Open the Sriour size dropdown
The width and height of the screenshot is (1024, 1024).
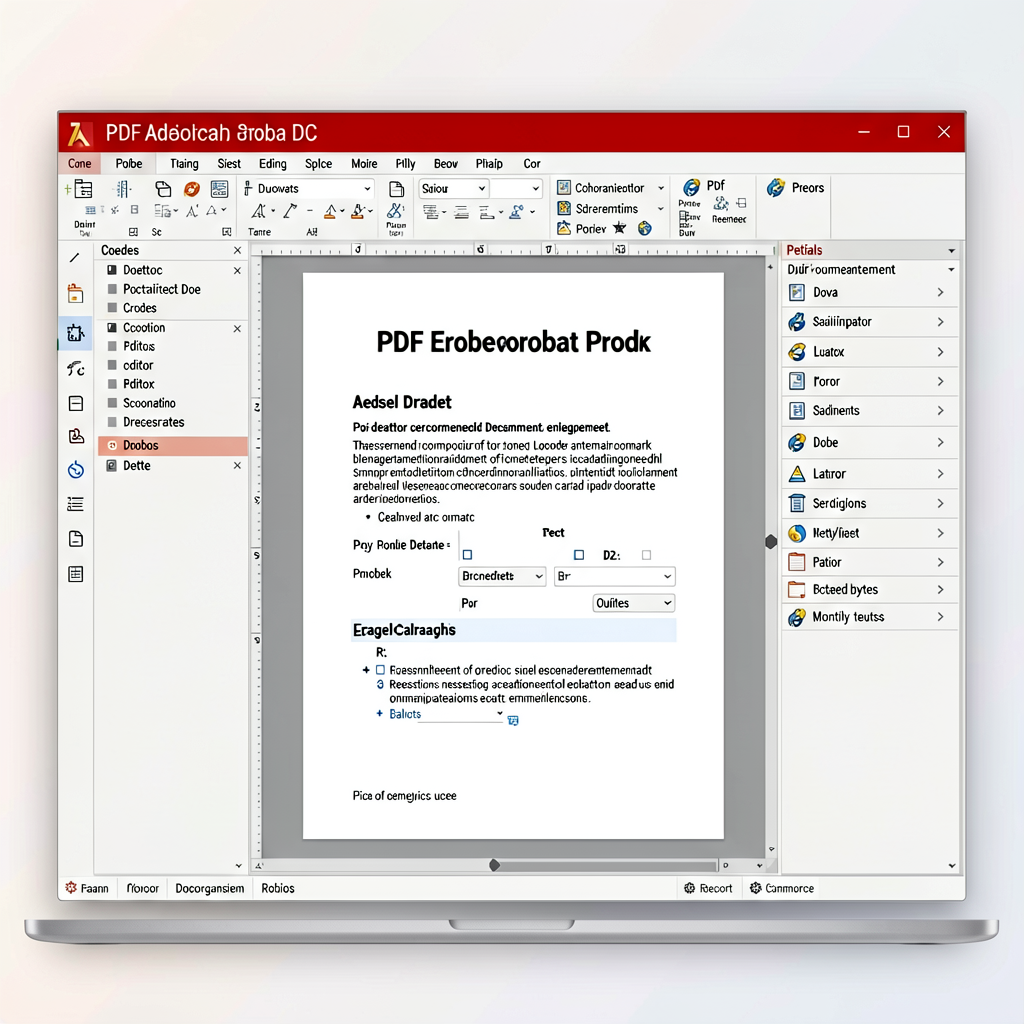pos(453,189)
